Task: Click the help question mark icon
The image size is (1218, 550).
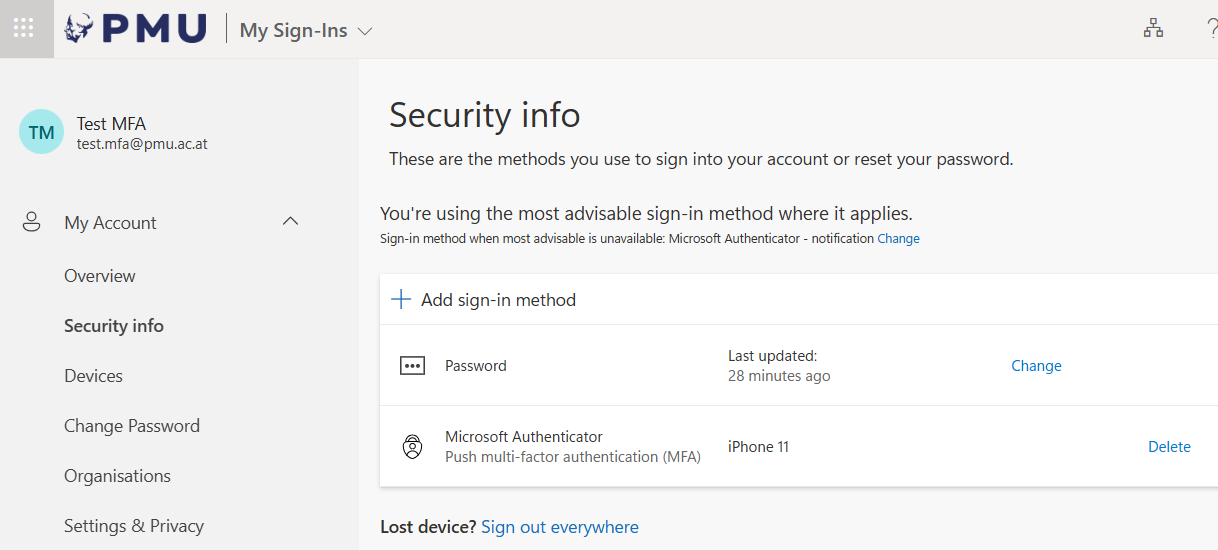Action: (x=1211, y=29)
